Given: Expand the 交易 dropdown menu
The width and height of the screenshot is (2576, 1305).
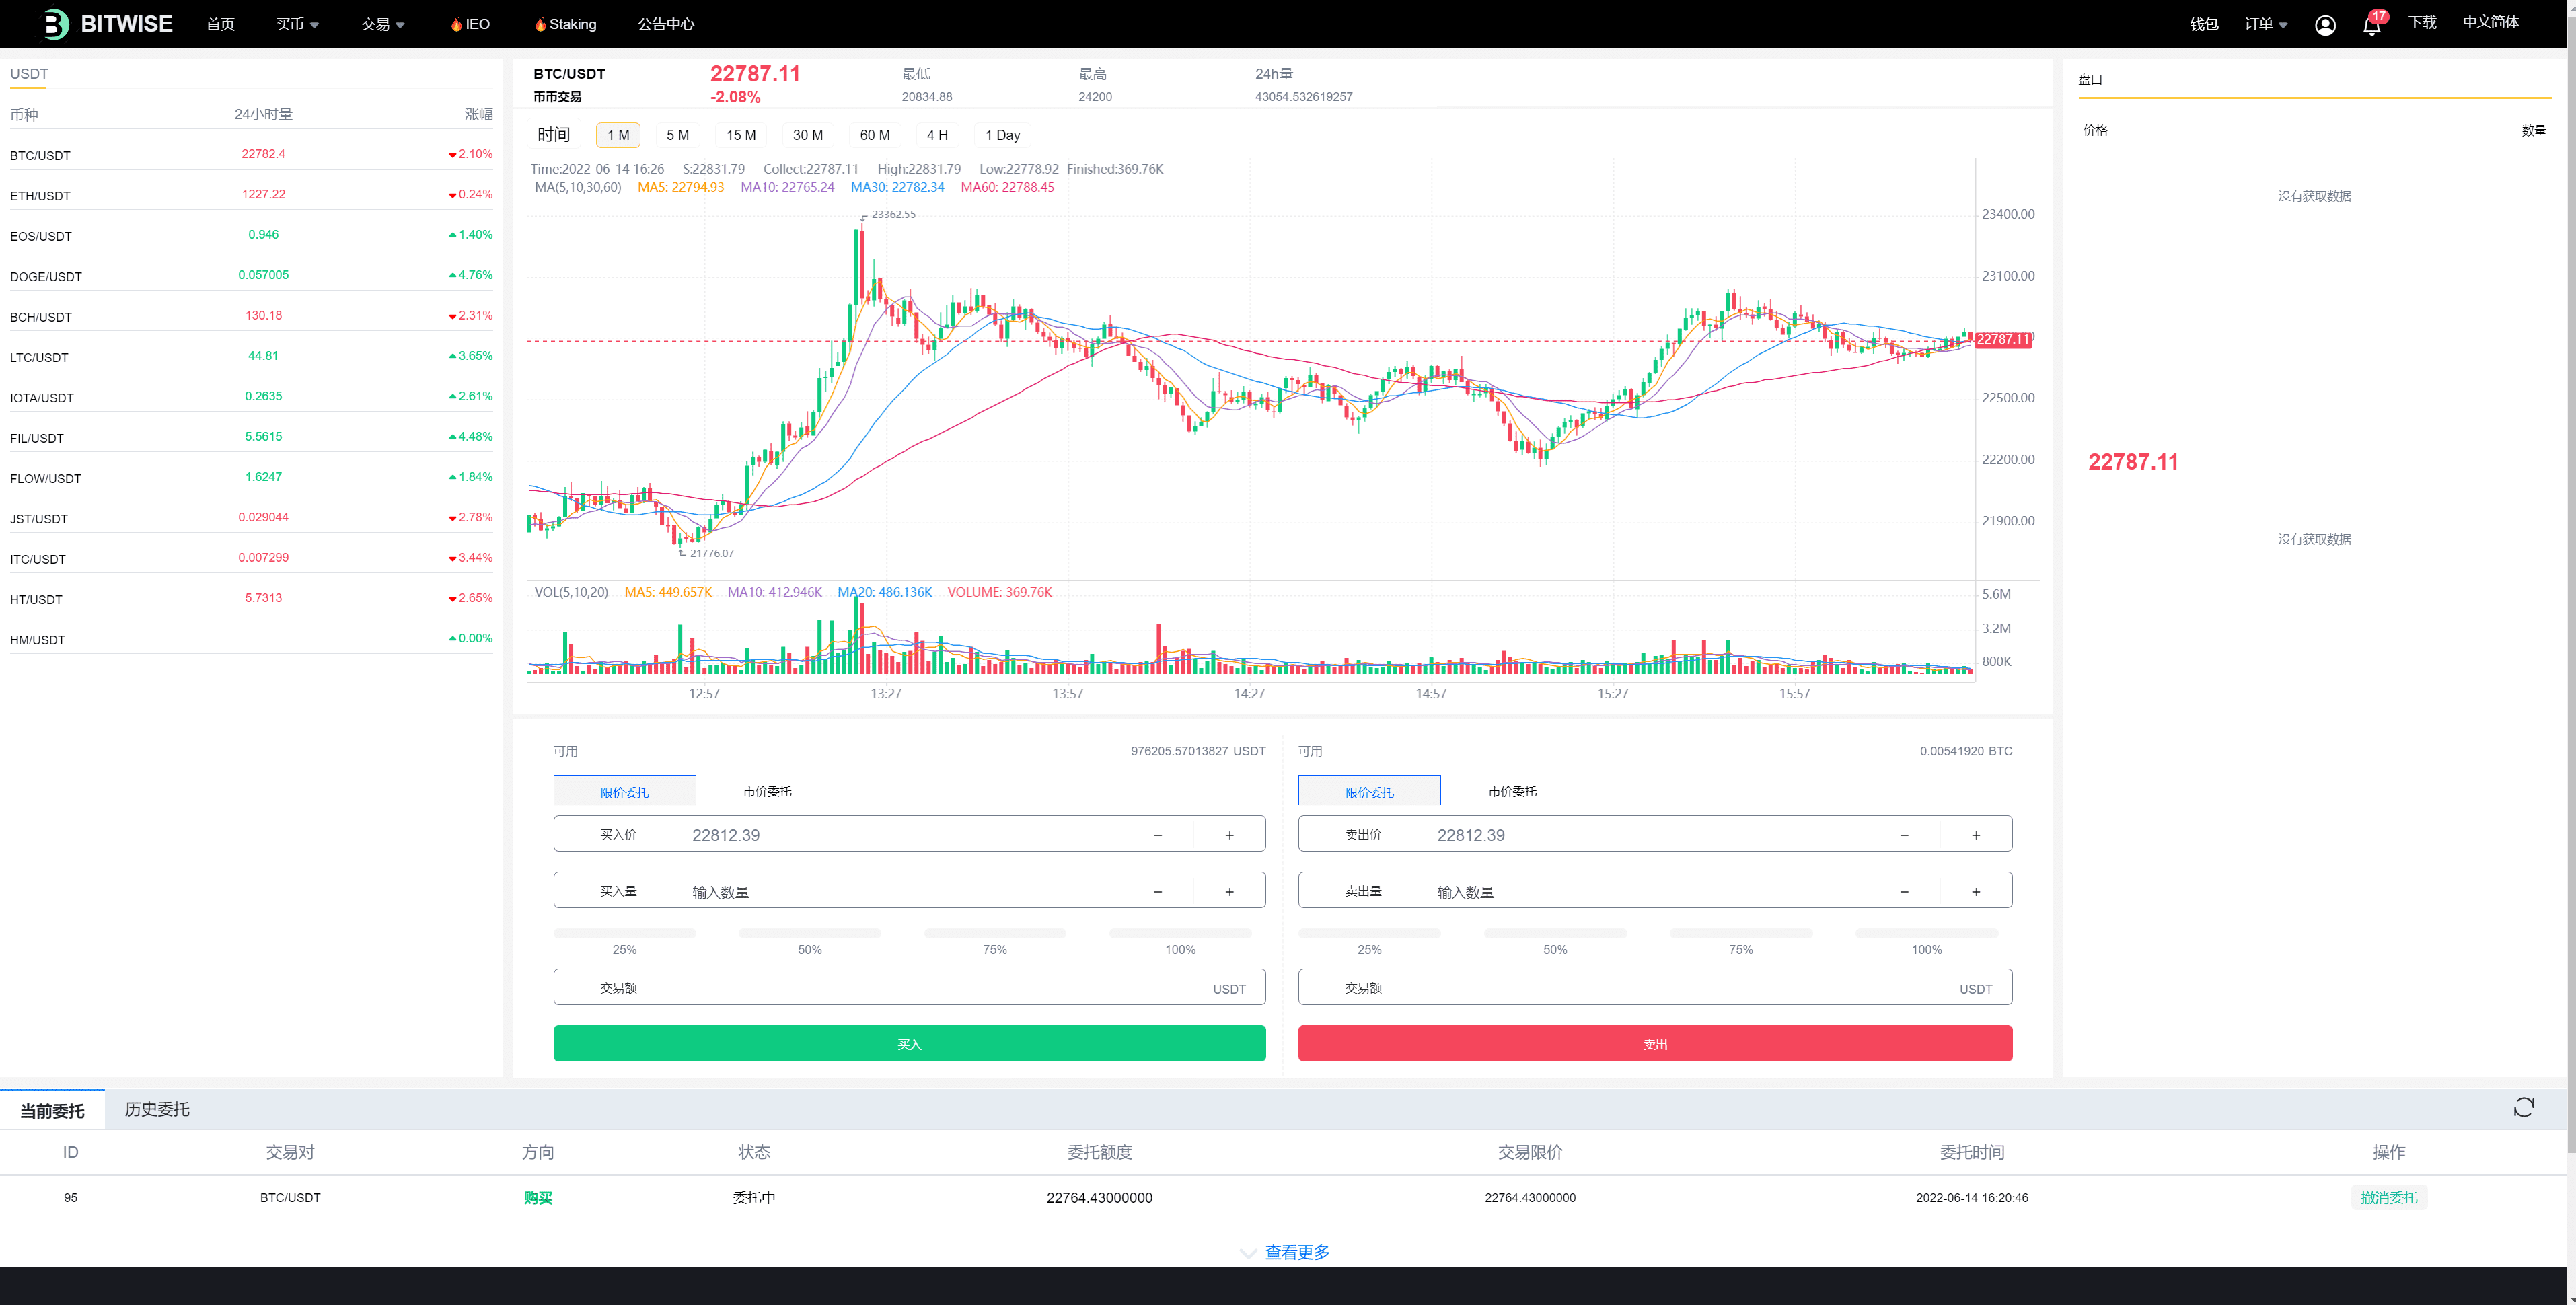Looking at the screenshot, I should point(383,24).
